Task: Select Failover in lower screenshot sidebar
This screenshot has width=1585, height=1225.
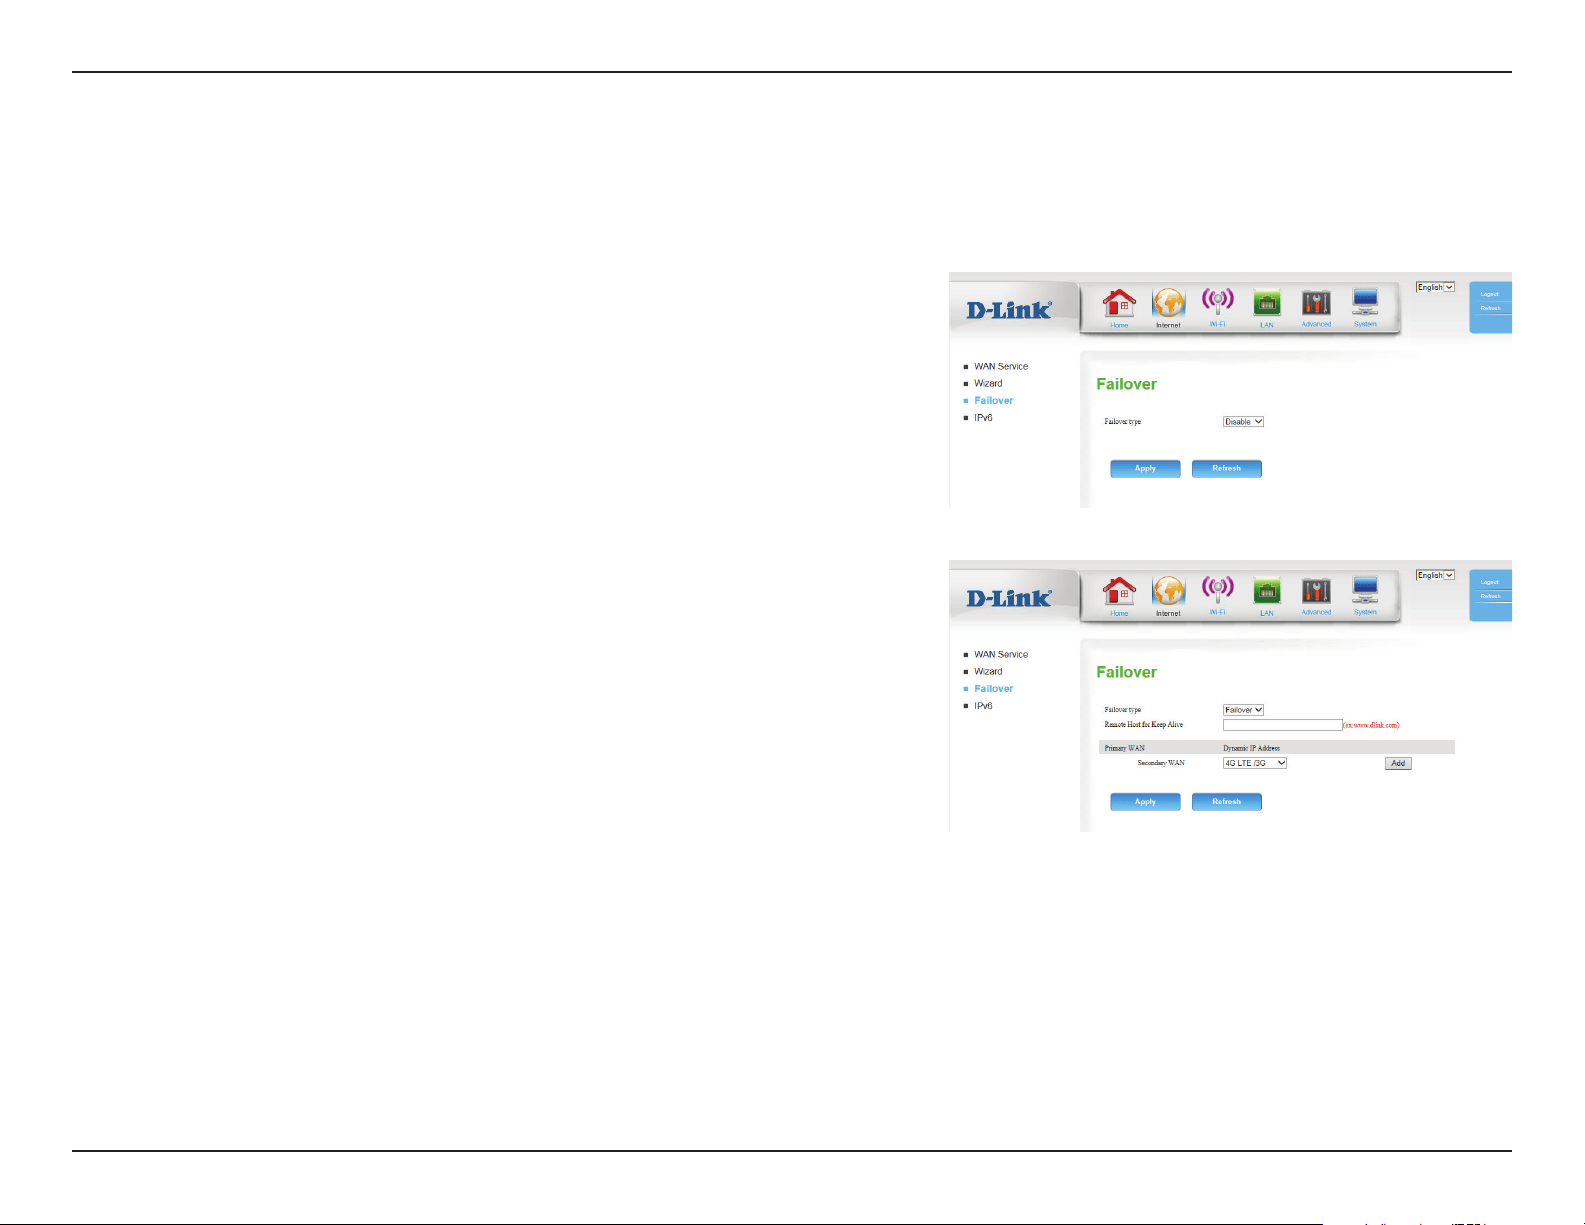Action: tap(993, 689)
